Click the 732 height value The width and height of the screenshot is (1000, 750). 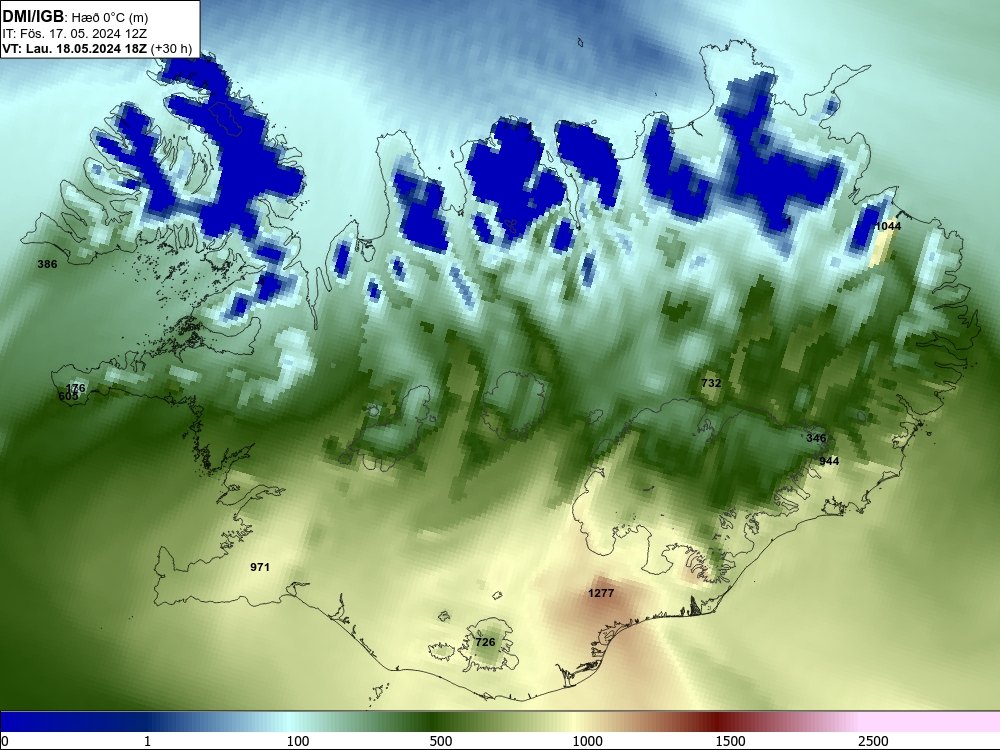711,383
